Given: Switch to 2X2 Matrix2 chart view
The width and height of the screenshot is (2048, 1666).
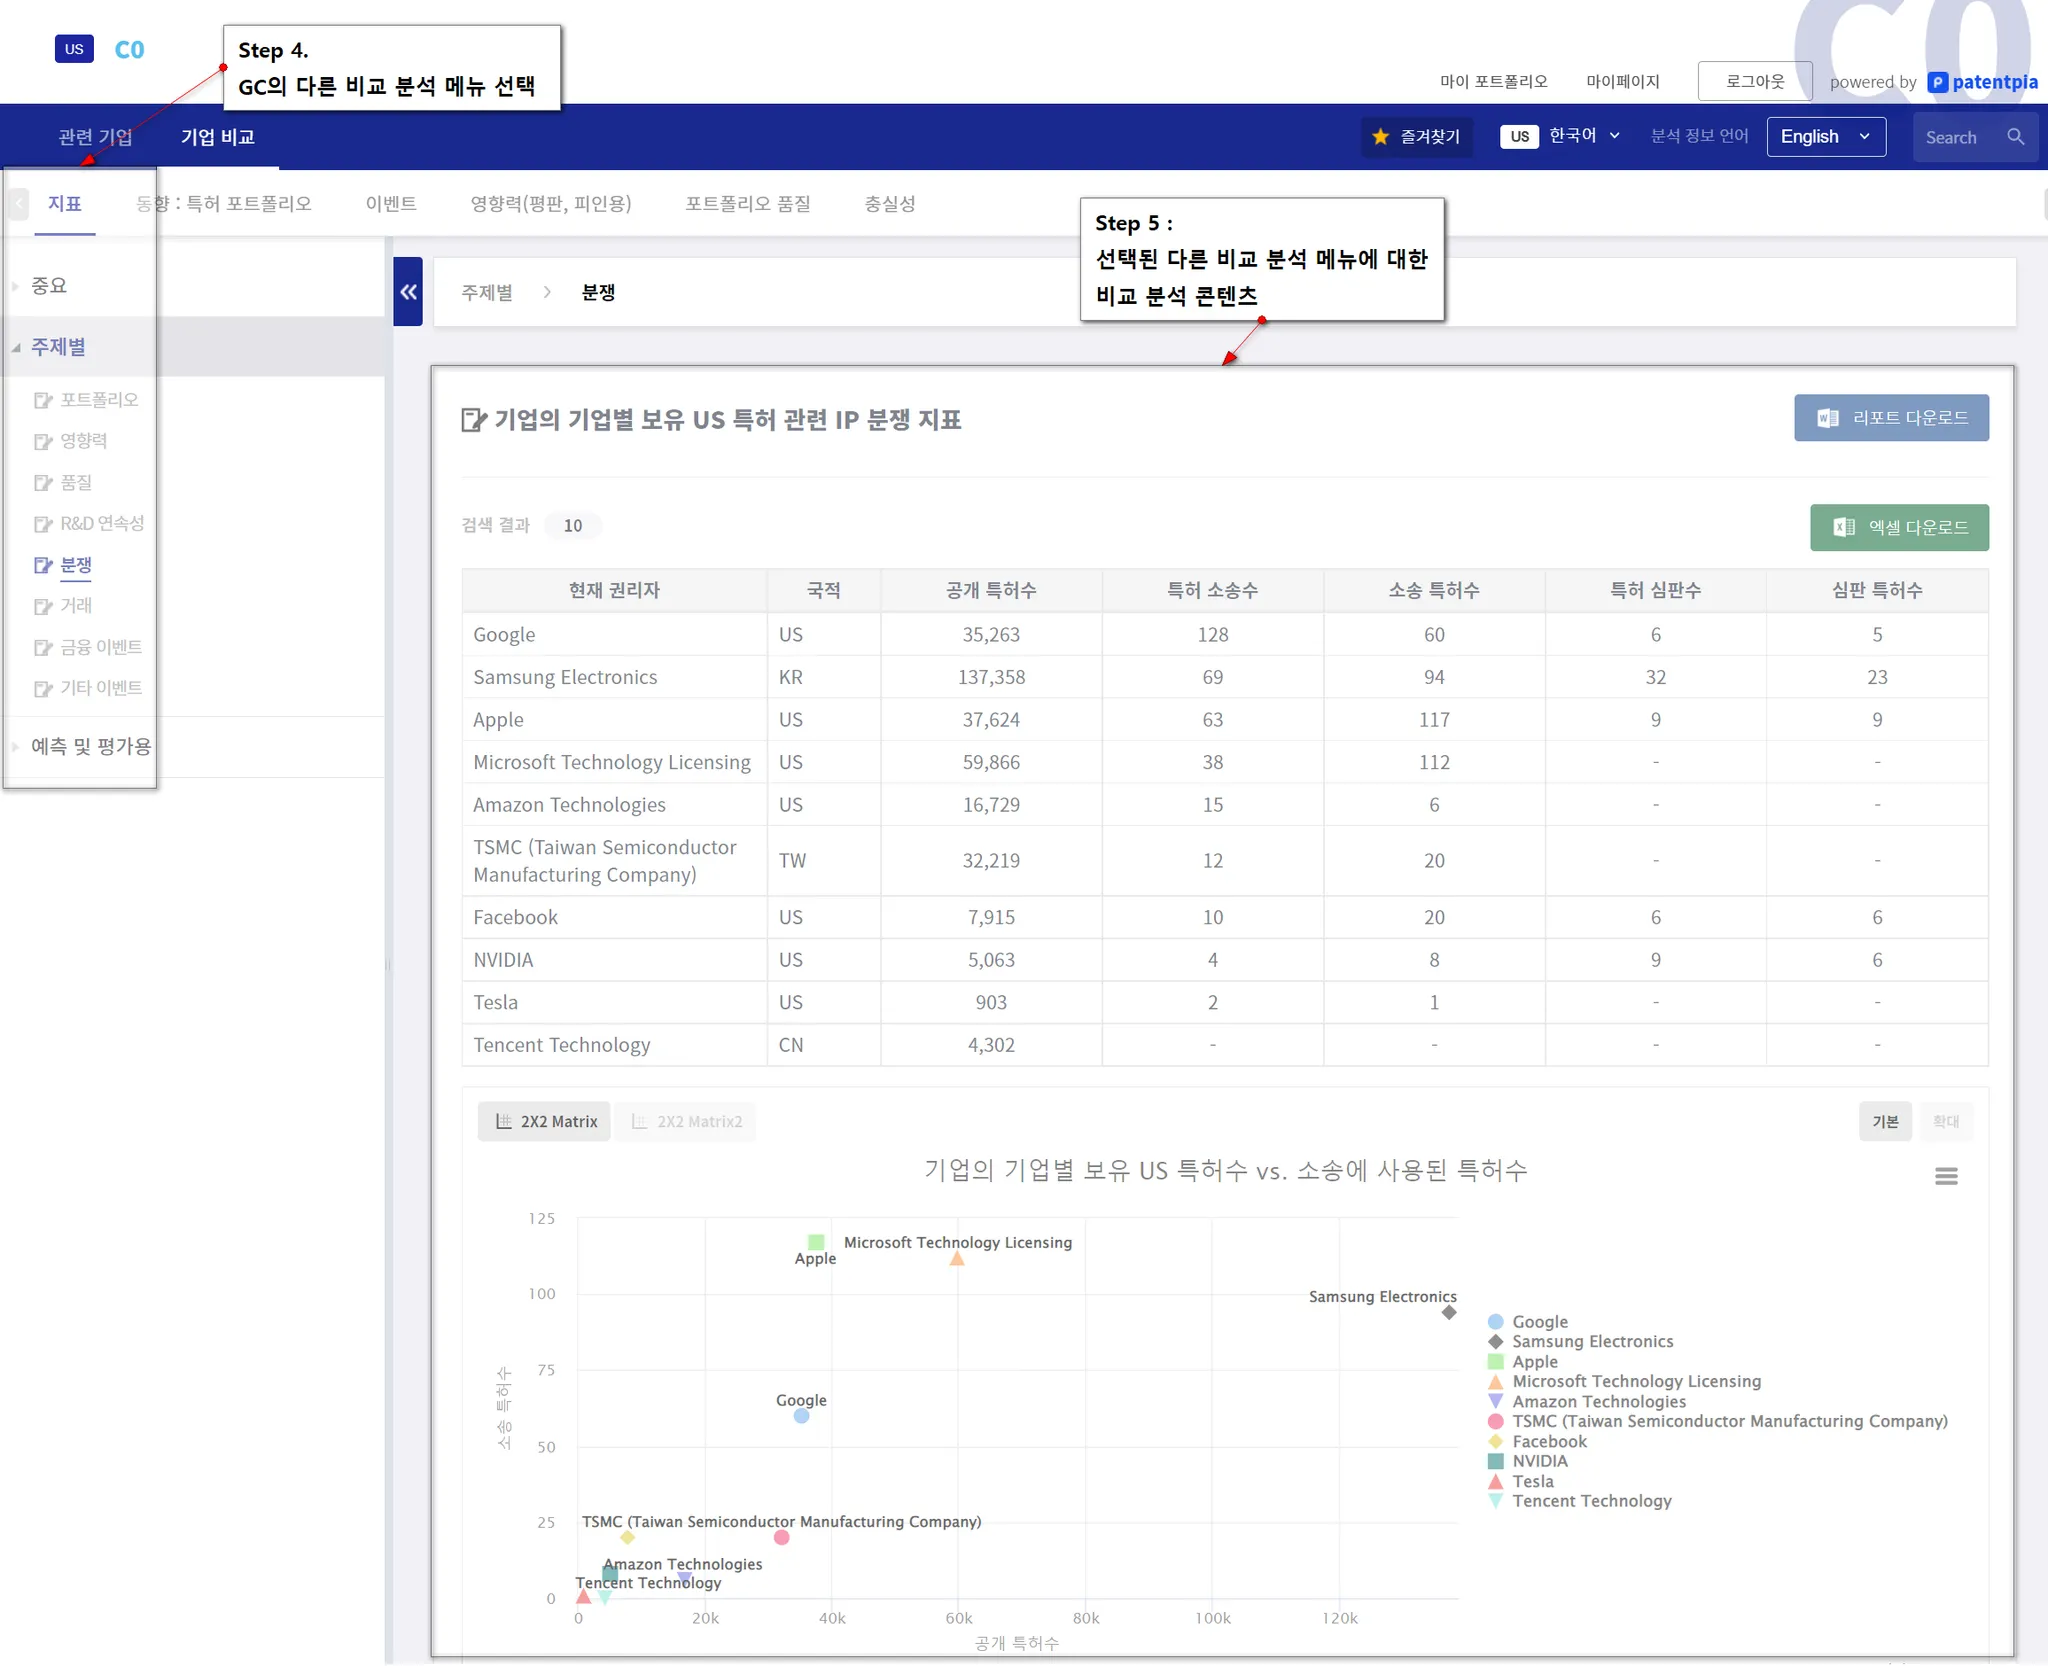Looking at the screenshot, I should (x=686, y=1121).
